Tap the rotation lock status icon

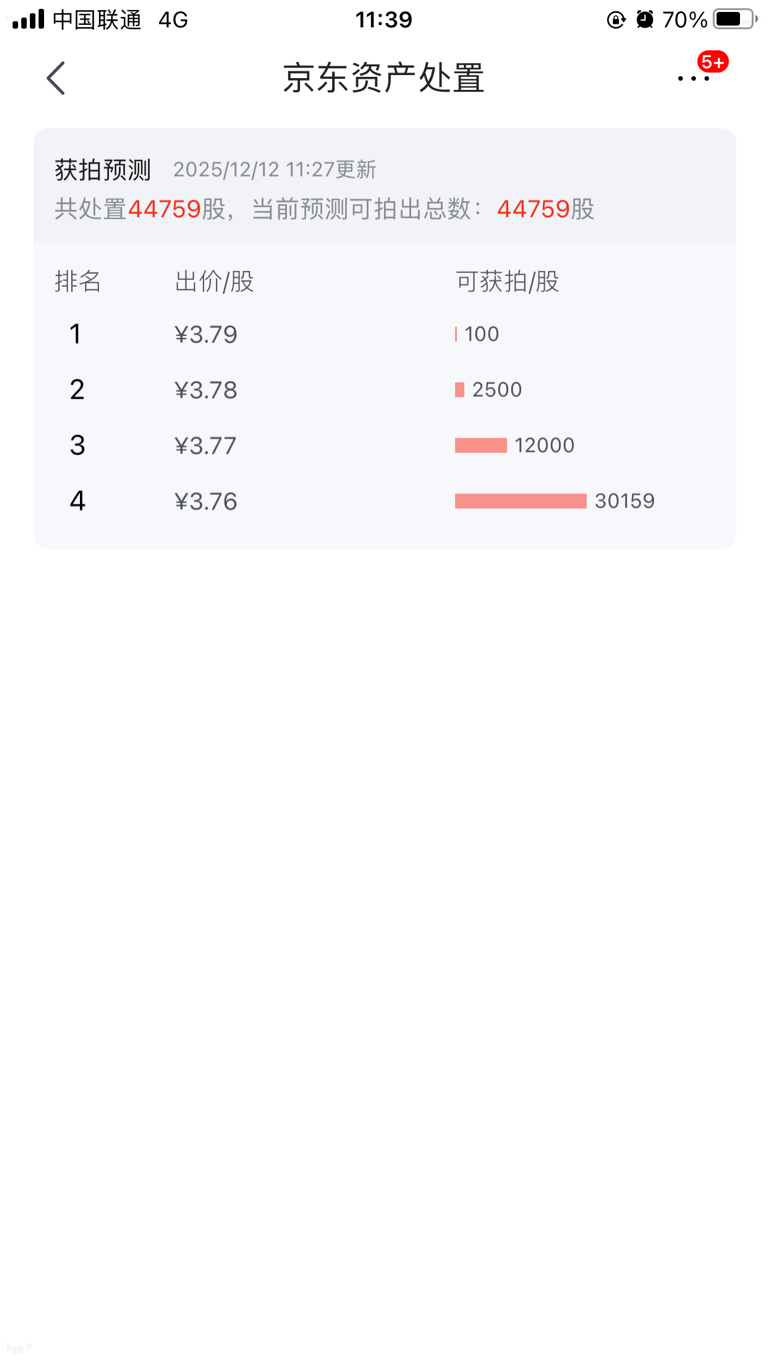pos(616,19)
